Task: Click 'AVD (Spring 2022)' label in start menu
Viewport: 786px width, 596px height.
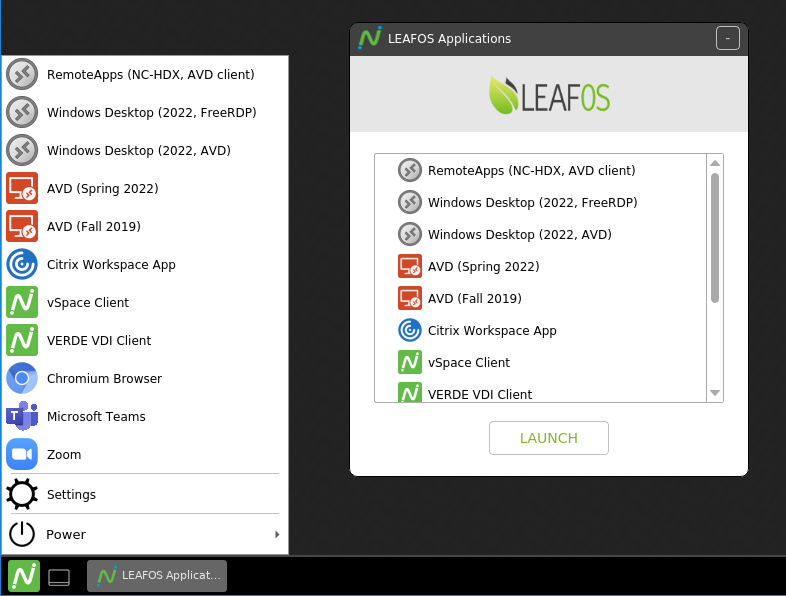Action: [x=103, y=189]
